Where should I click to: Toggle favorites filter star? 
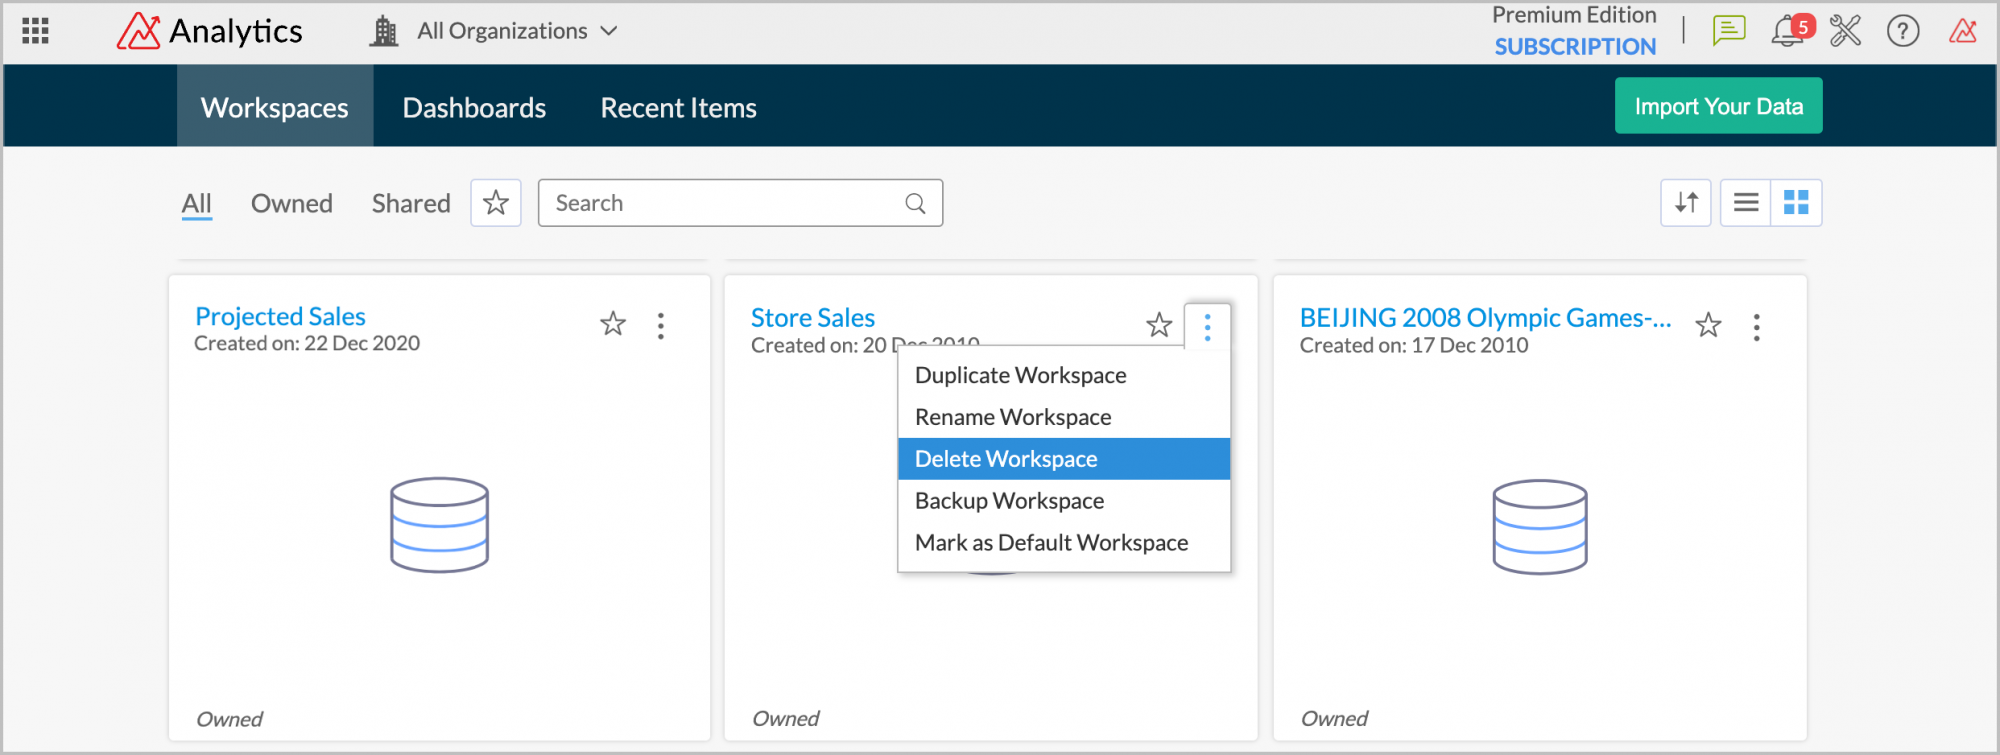[x=496, y=203]
